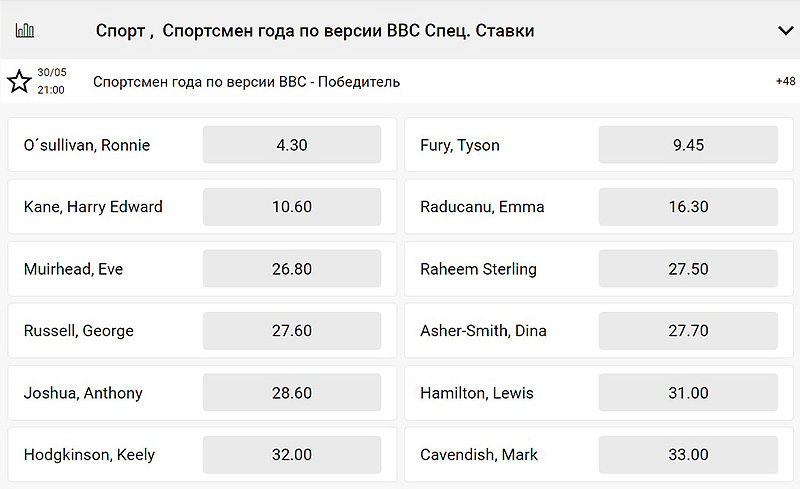Choose the Raducanu, Emma odds 16.30
The height and width of the screenshot is (489, 800).
(688, 207)
